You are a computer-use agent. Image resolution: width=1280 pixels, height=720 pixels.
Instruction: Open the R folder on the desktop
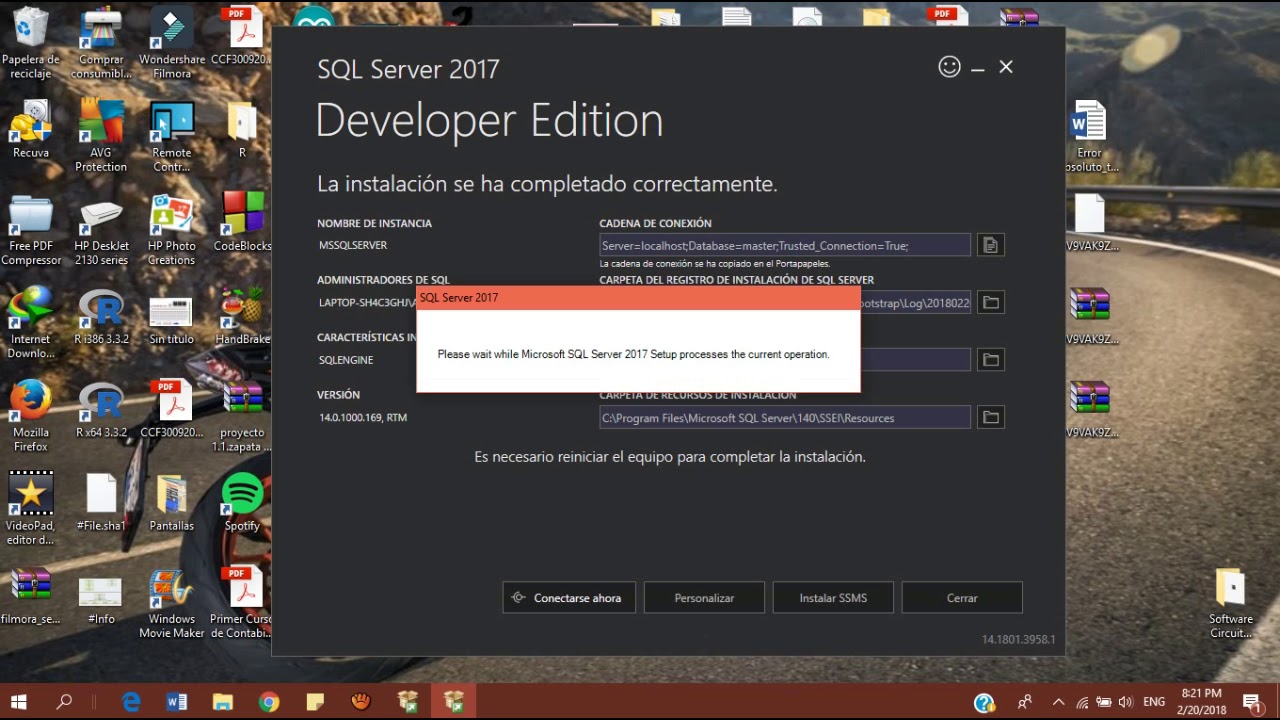[242, 130]
